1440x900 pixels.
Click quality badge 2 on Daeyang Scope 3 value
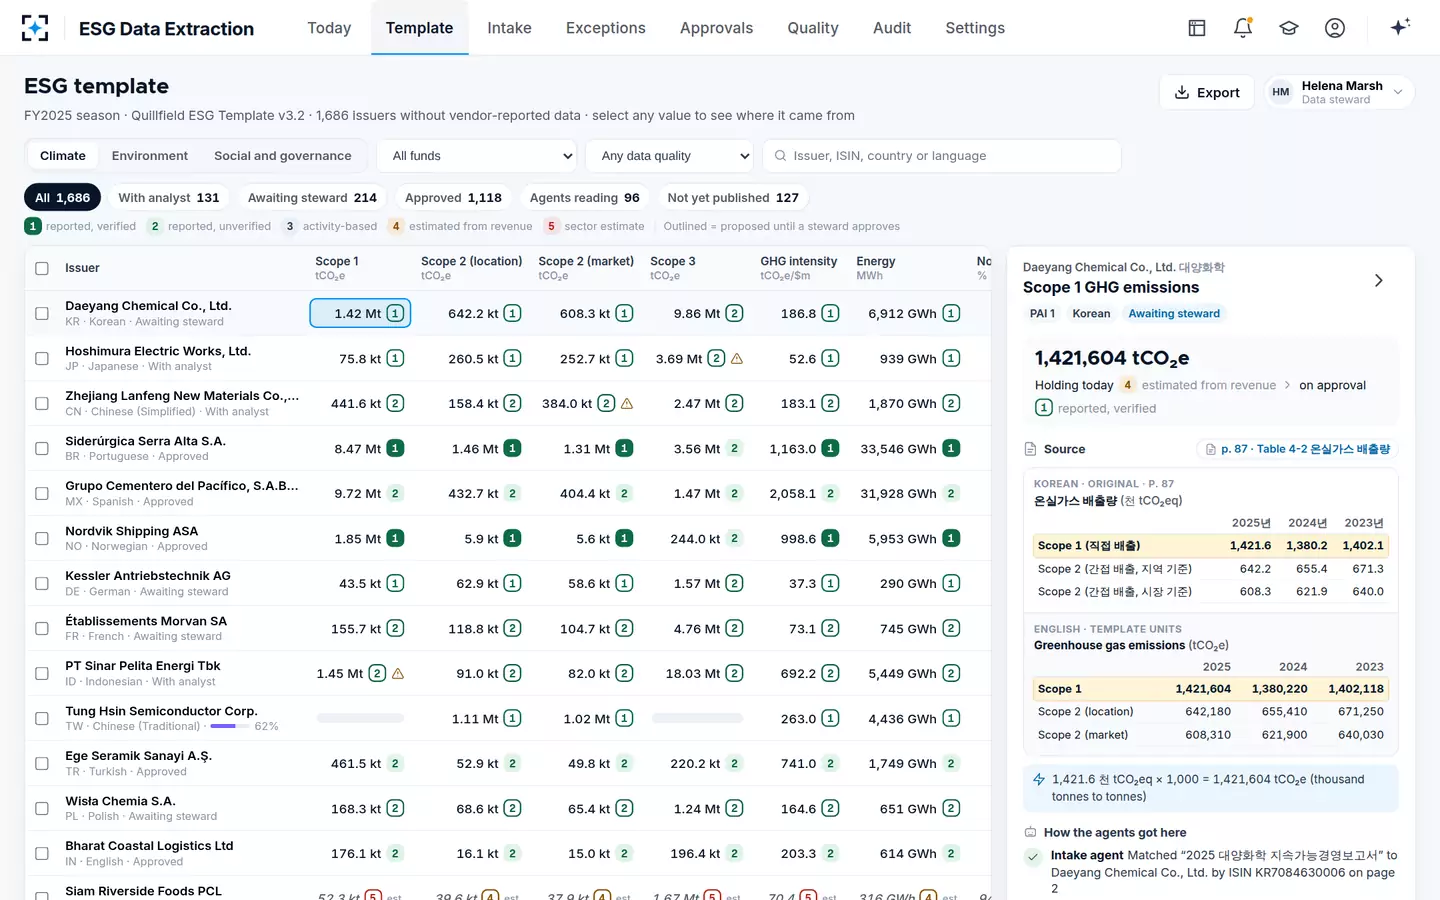(x=734, y=313)
